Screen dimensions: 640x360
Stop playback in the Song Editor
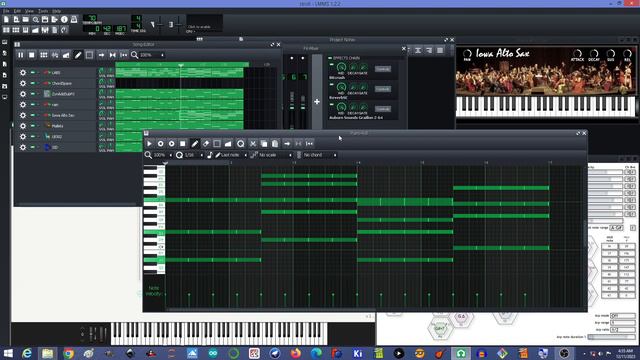click(31, 55)
